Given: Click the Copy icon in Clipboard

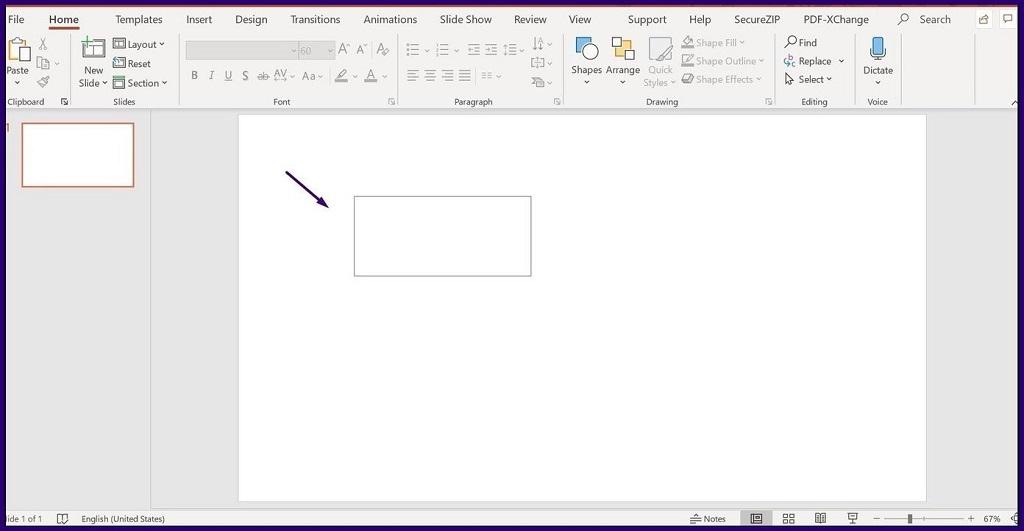Looking at the screenshot, I should (x=43, y=63).
